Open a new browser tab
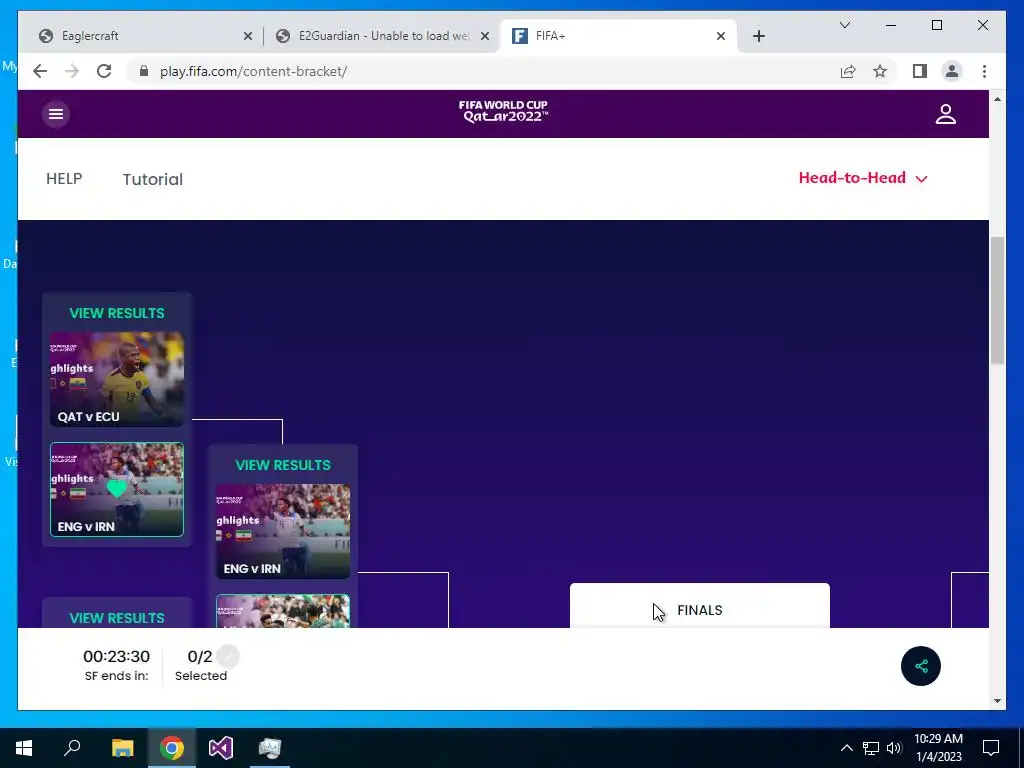 759,36
